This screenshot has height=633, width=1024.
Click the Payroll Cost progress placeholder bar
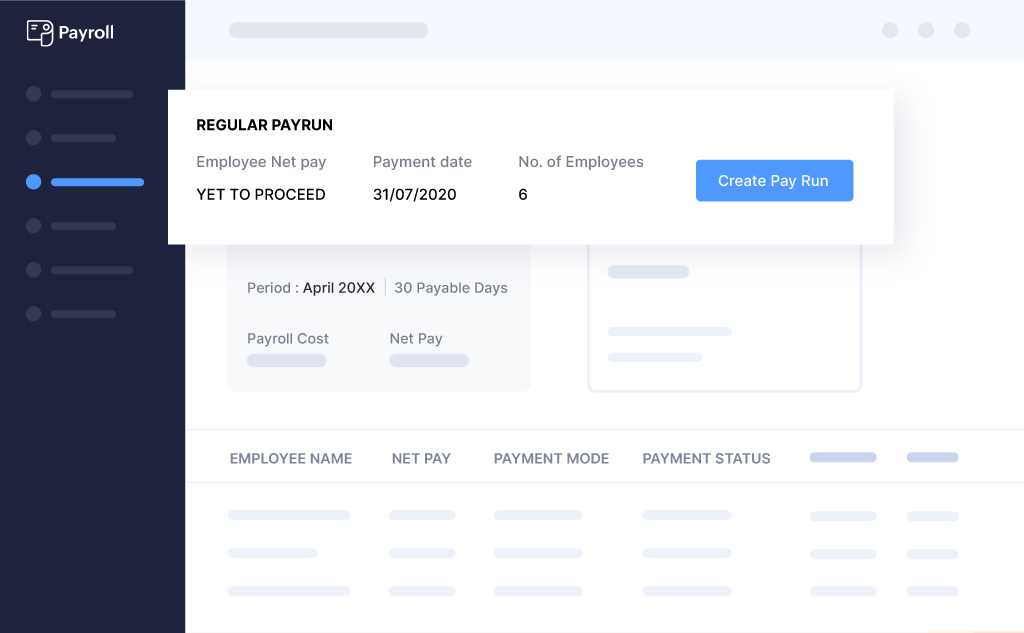point(286,360)
